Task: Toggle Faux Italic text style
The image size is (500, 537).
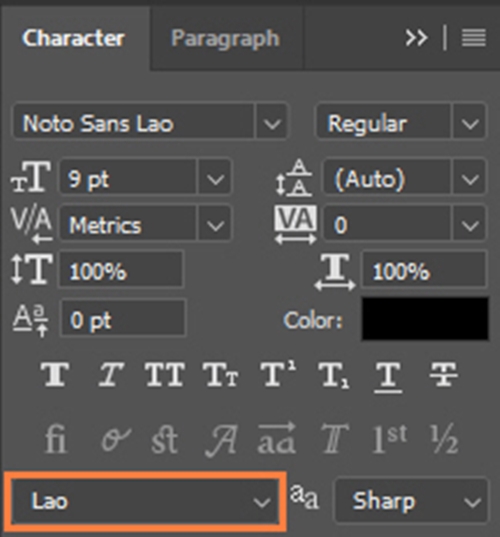Action: [x=111, y=375]
